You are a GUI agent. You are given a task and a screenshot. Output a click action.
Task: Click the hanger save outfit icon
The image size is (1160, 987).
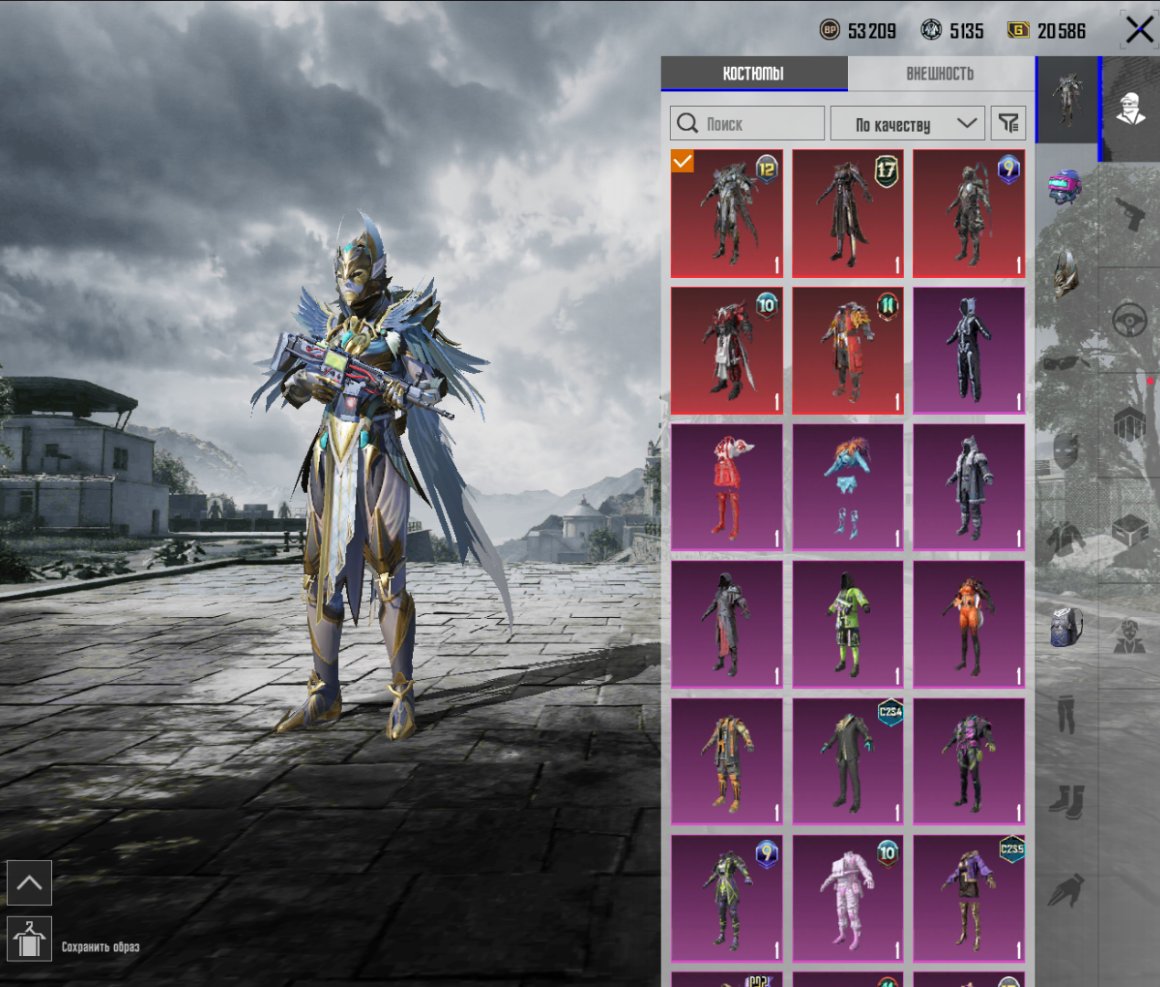click(x=29, y=939)
